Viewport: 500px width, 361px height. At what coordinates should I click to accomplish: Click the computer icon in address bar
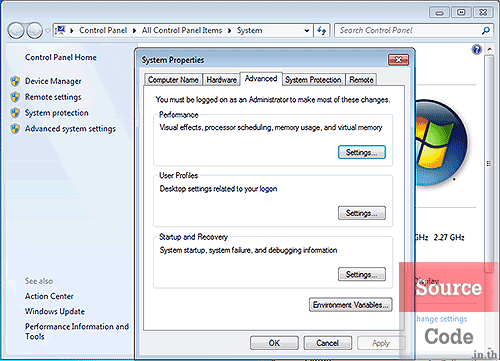tap(60, 30)
